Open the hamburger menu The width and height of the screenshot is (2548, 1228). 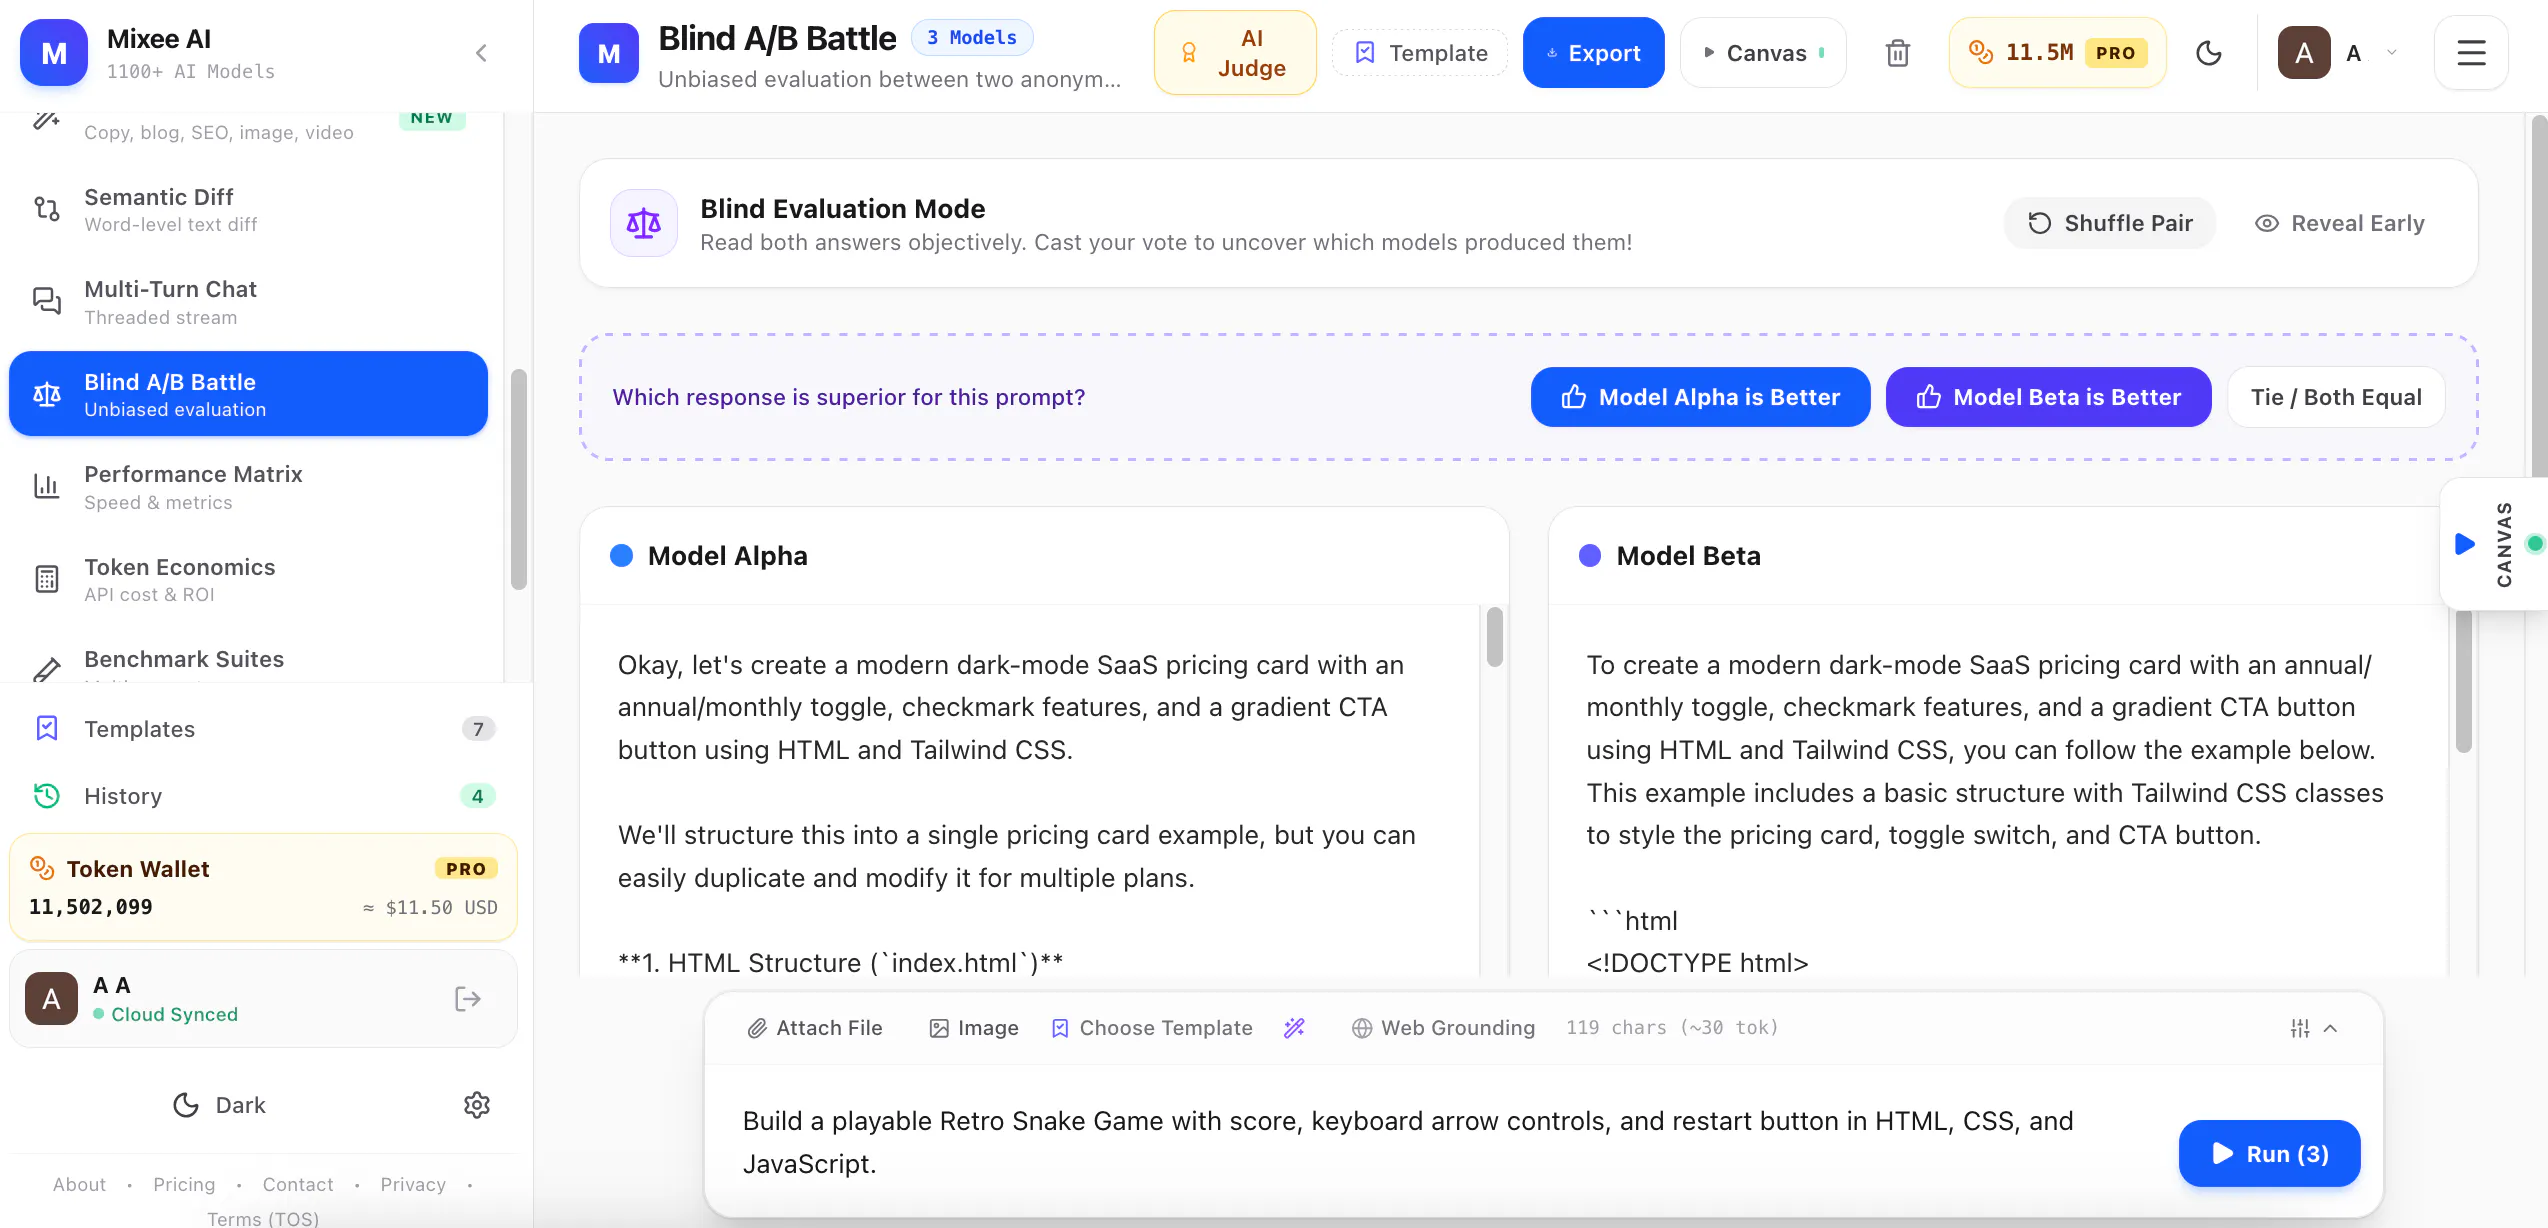click(2471, 53)
